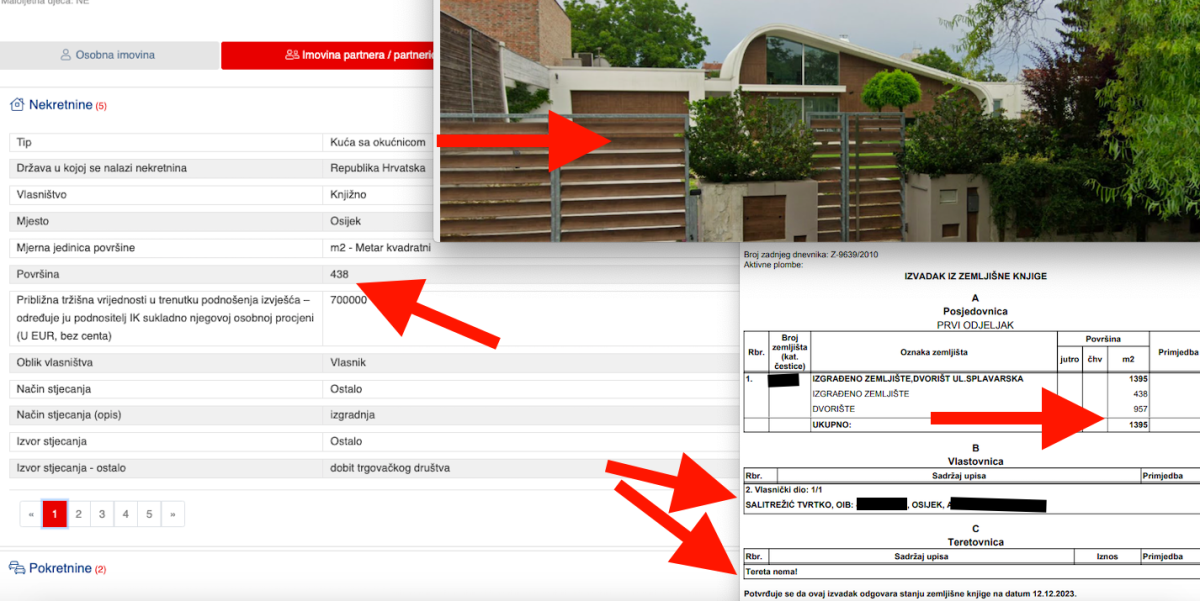The image size is (1200, 601).
Task: Click the Površina value 438
Action: [340, 274]
